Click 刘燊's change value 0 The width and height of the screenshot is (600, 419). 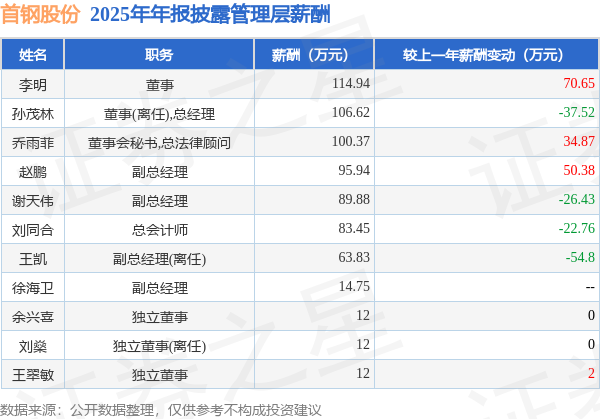coord(591,344)
